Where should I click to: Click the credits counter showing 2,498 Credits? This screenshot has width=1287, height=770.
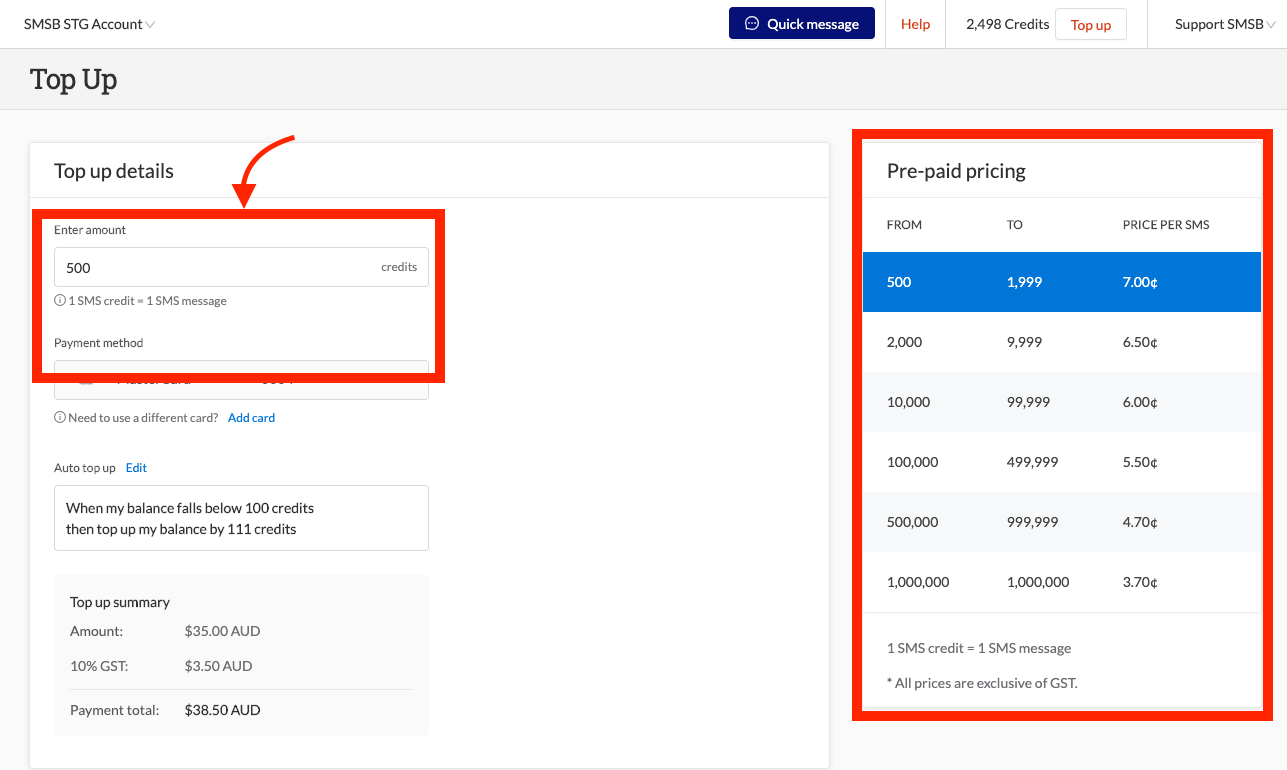1006,23
